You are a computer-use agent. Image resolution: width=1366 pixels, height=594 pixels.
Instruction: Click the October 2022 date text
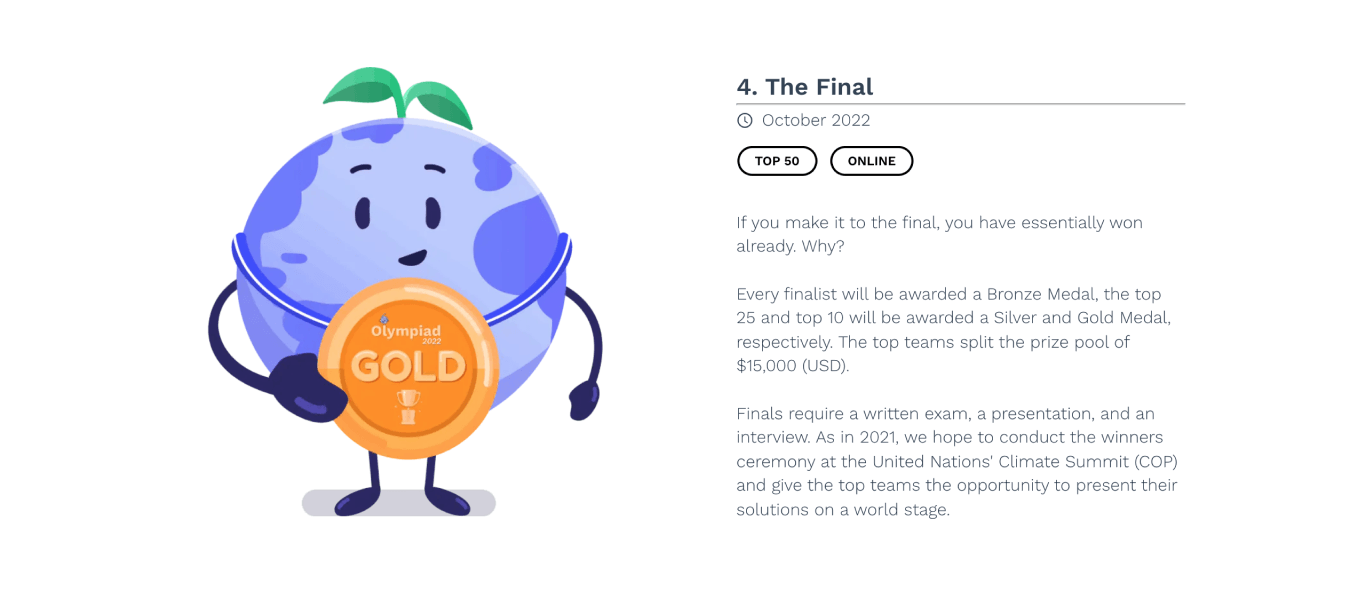tap(816, 121)
